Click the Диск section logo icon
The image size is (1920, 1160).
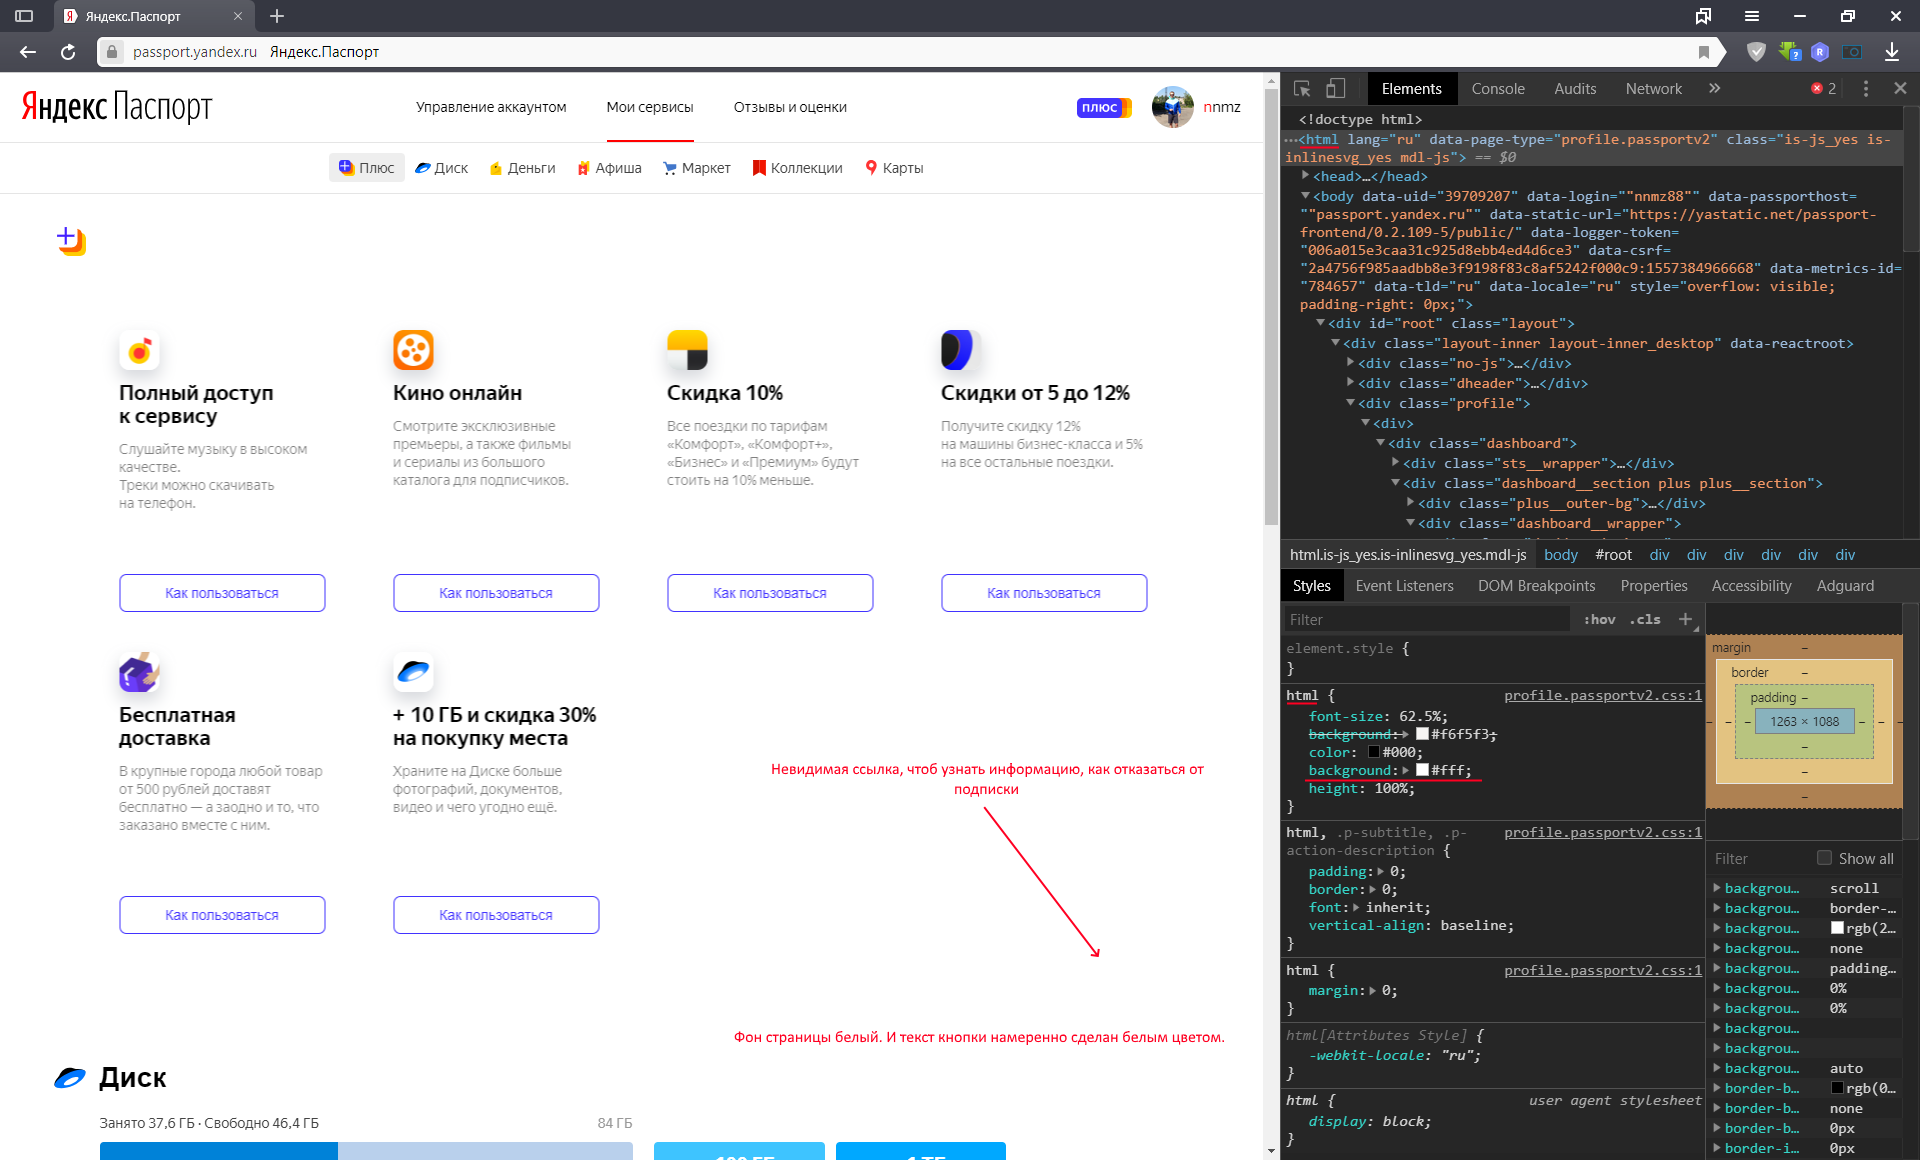[69, 1078]
